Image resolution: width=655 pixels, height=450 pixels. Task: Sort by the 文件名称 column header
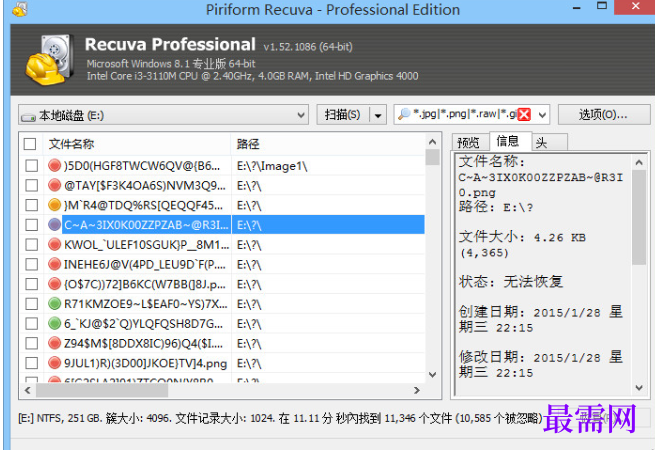(x=137, y=144)
